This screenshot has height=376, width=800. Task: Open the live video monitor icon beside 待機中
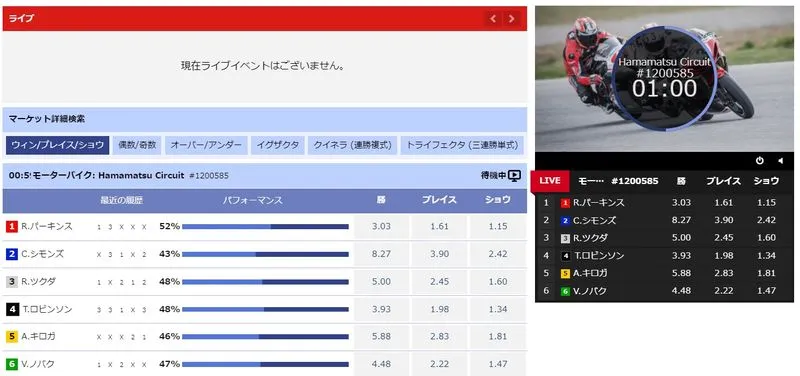tap(514, 176)
